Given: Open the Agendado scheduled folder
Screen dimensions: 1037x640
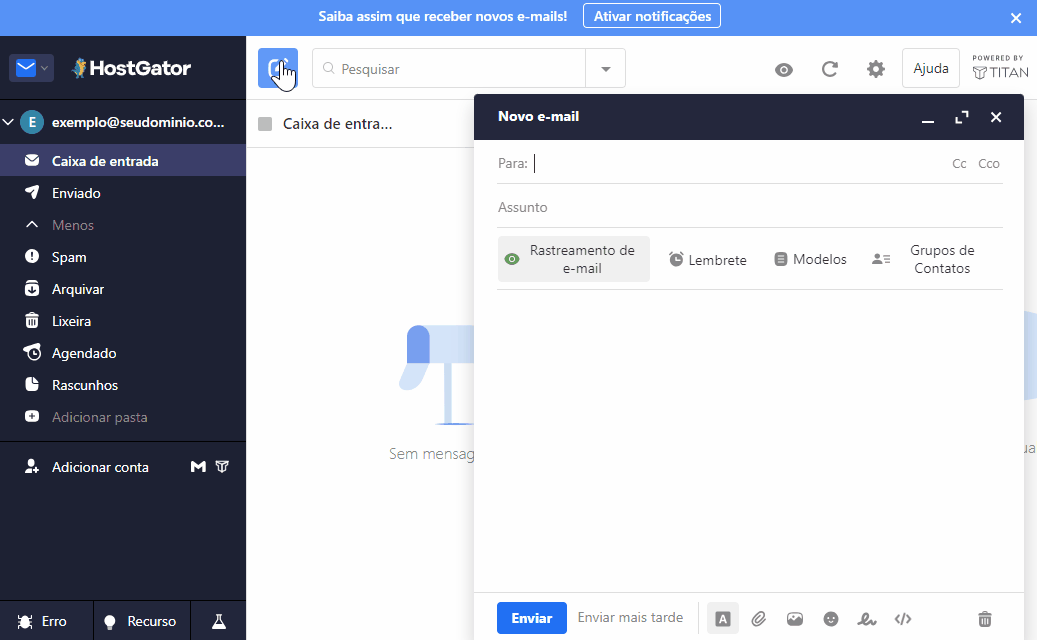Looking at the screenshot, I should click(123, 353).
